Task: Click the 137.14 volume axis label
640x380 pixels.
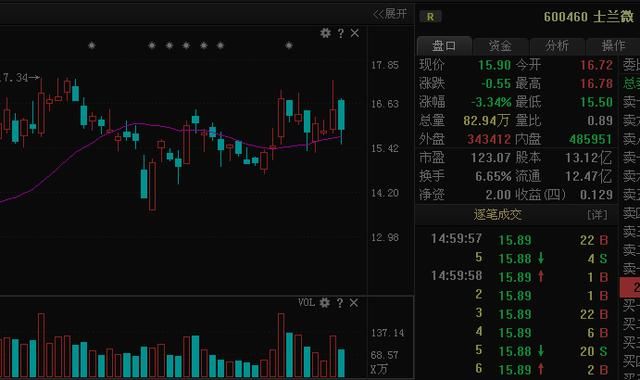Action: 387,333
